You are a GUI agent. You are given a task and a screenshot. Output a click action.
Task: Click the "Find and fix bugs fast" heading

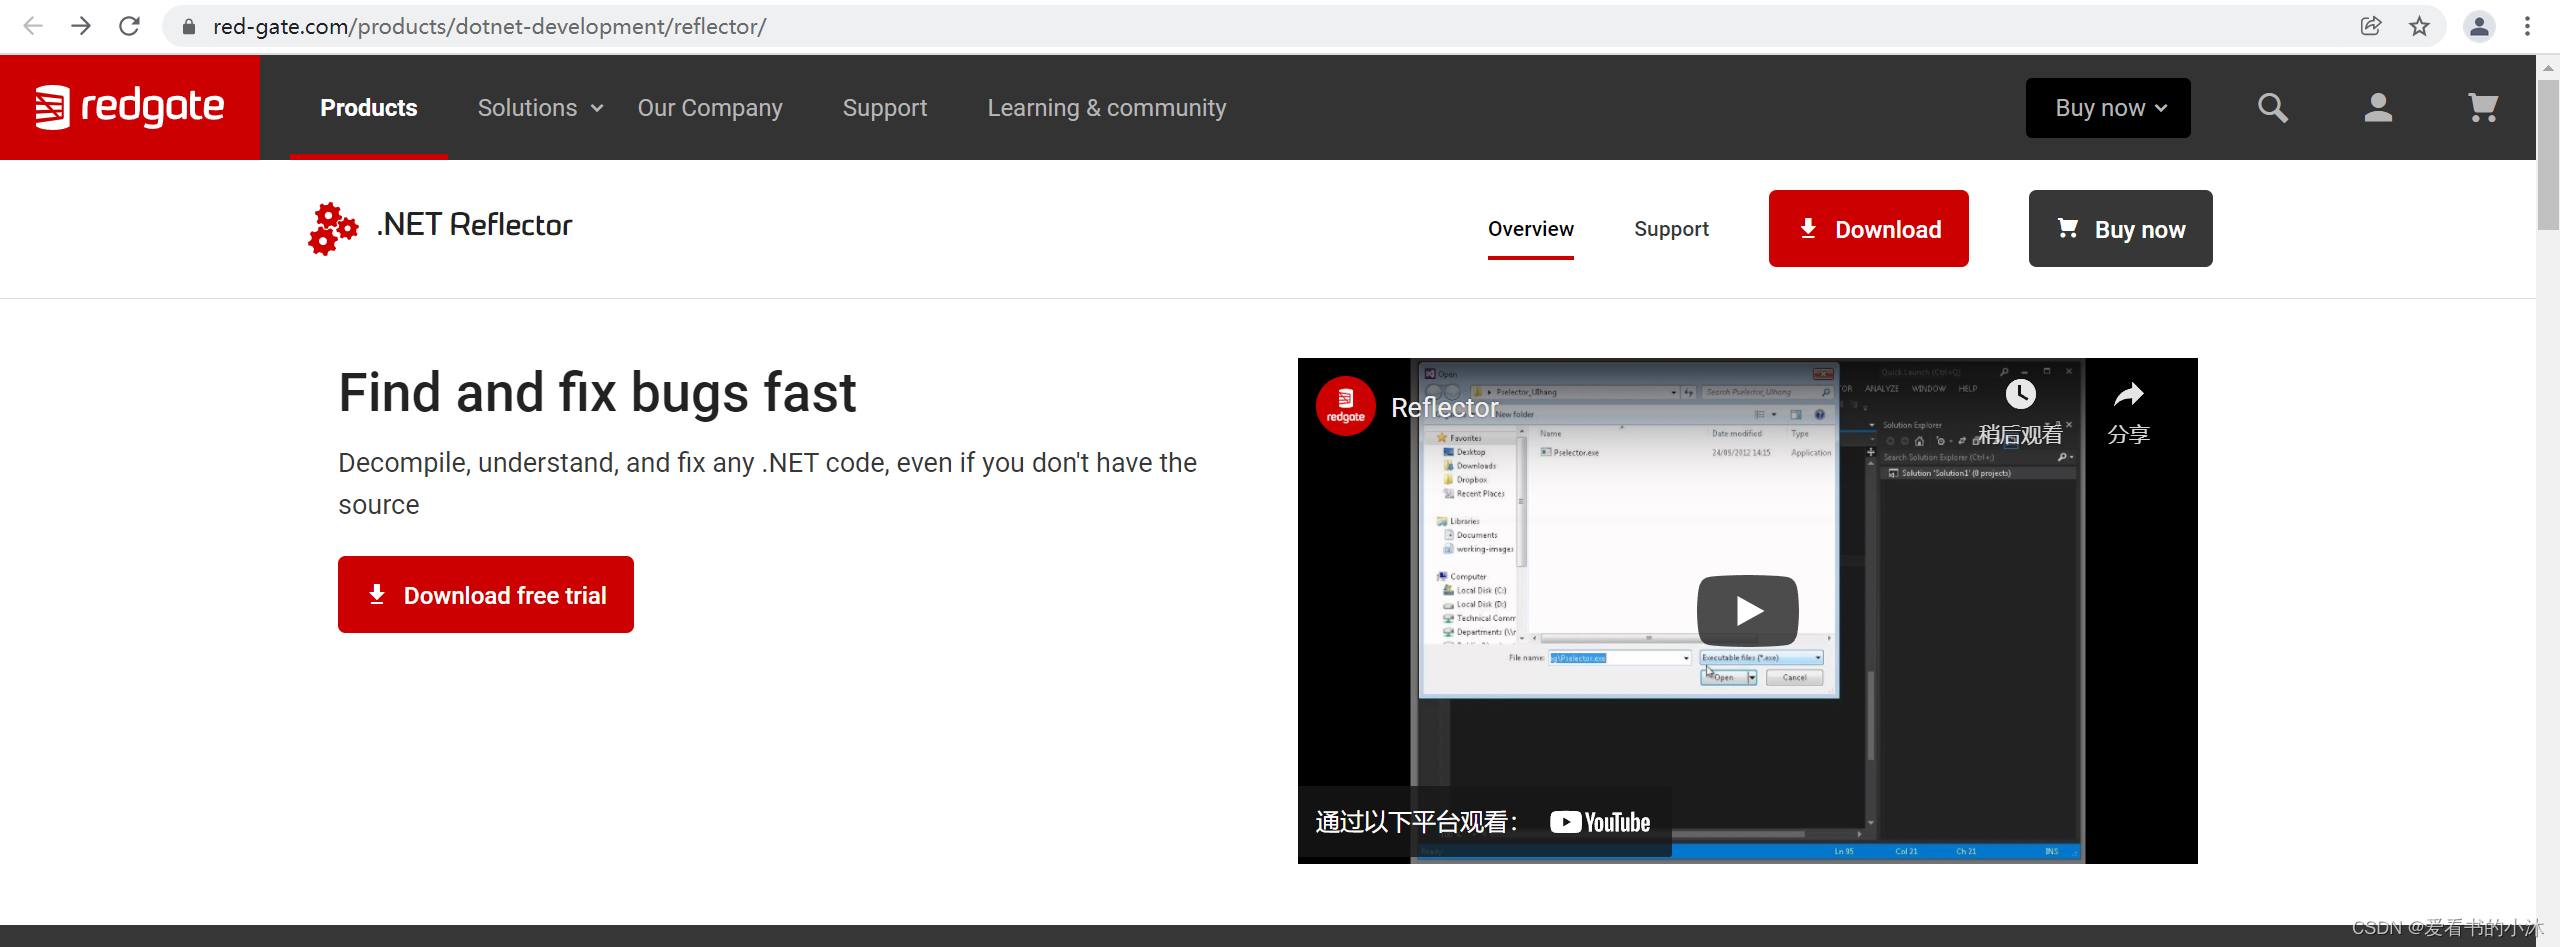[597, 392]
